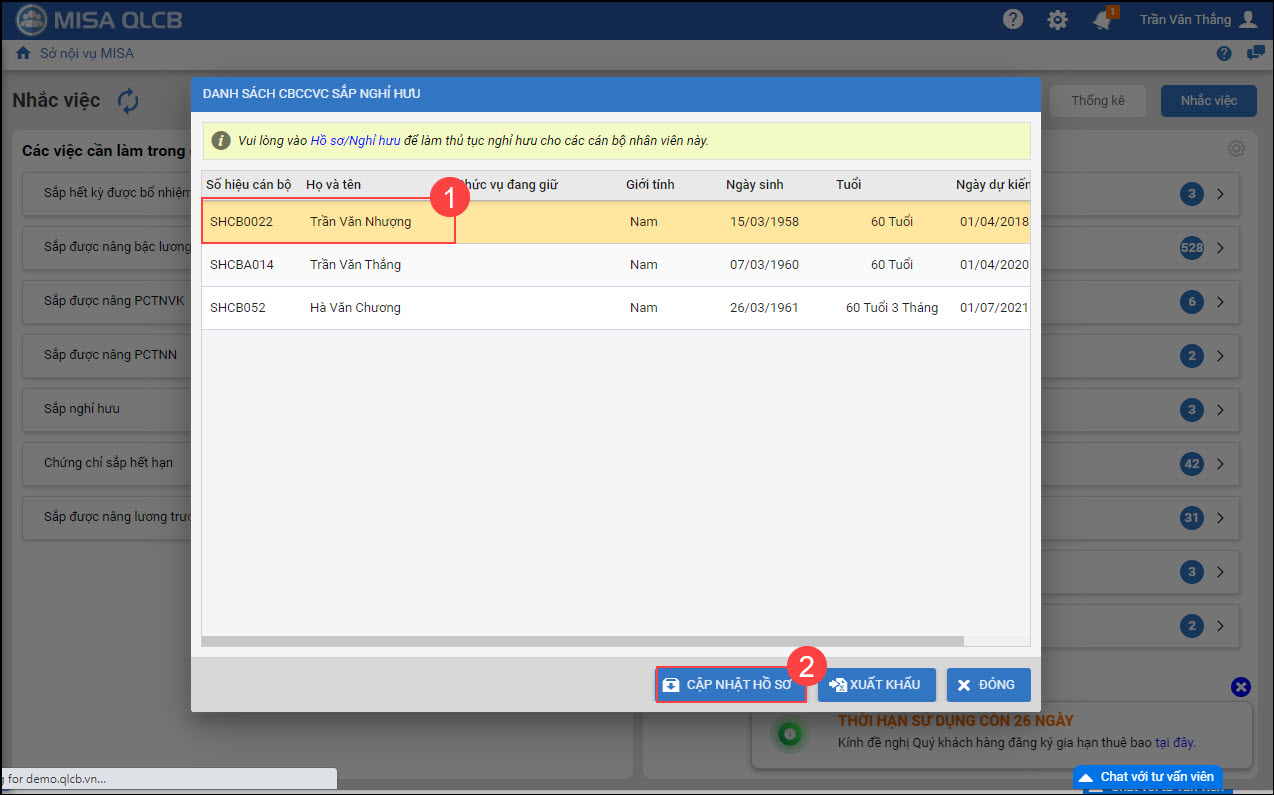
Task: Click the refresh icon next to Nhắc việc
Action: click(128, 101)
